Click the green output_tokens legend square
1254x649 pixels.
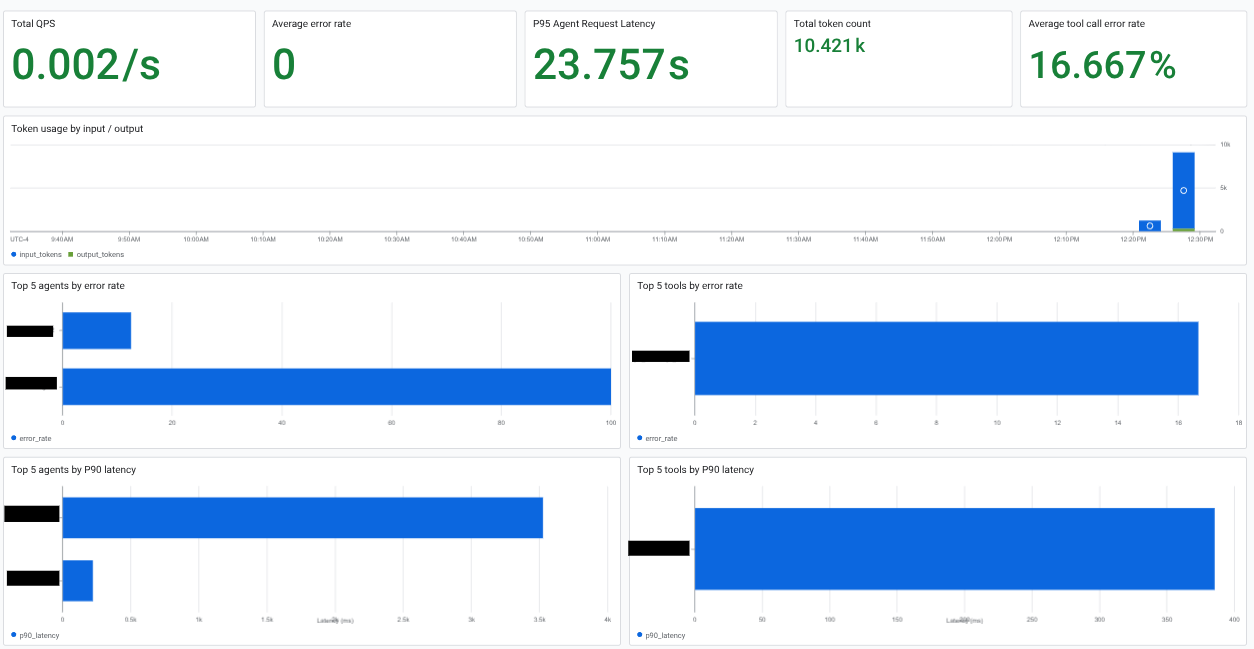click(68, 254)
